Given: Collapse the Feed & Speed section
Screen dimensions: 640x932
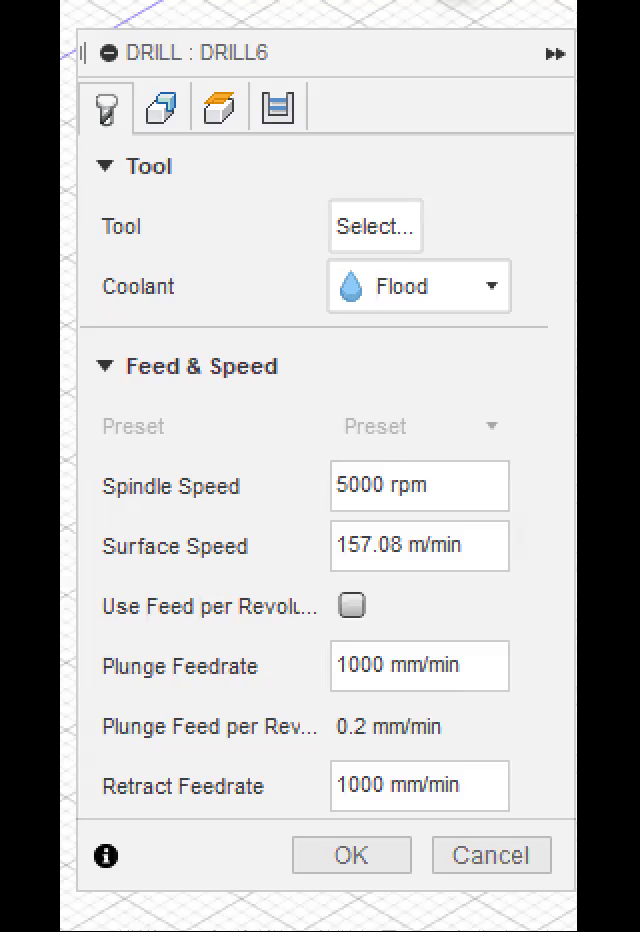Looking at the screenshot, I should pos(105,366).
